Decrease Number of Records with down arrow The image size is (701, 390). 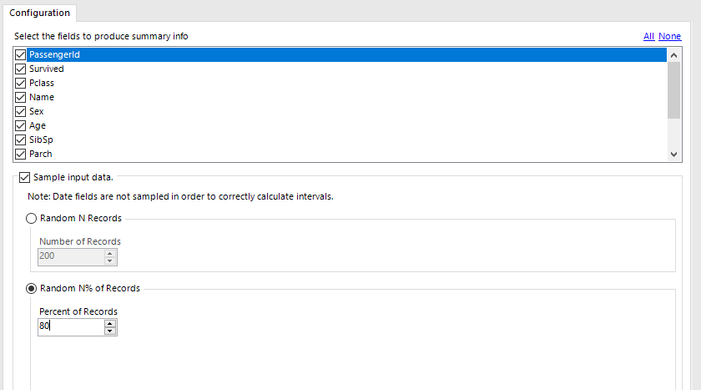pos(110,261)
